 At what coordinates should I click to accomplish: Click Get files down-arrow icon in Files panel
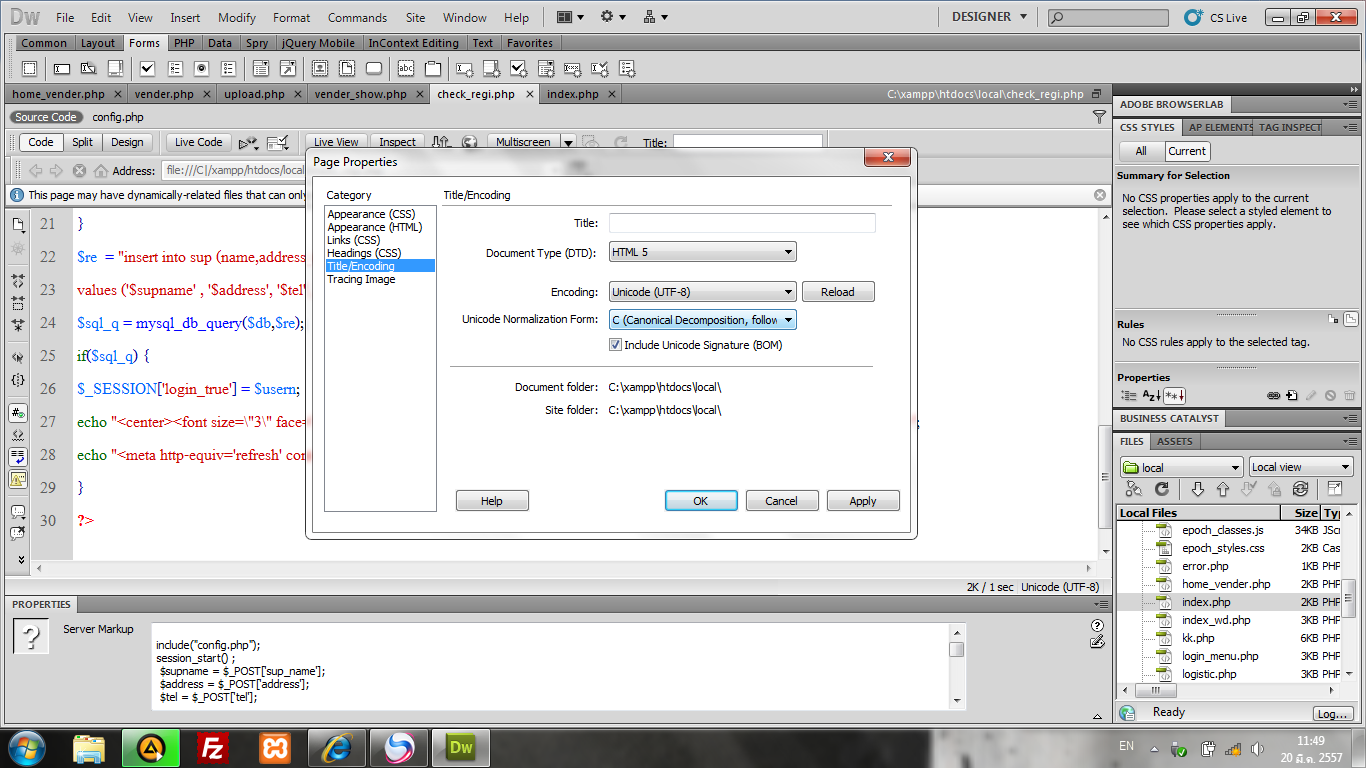1197,489
